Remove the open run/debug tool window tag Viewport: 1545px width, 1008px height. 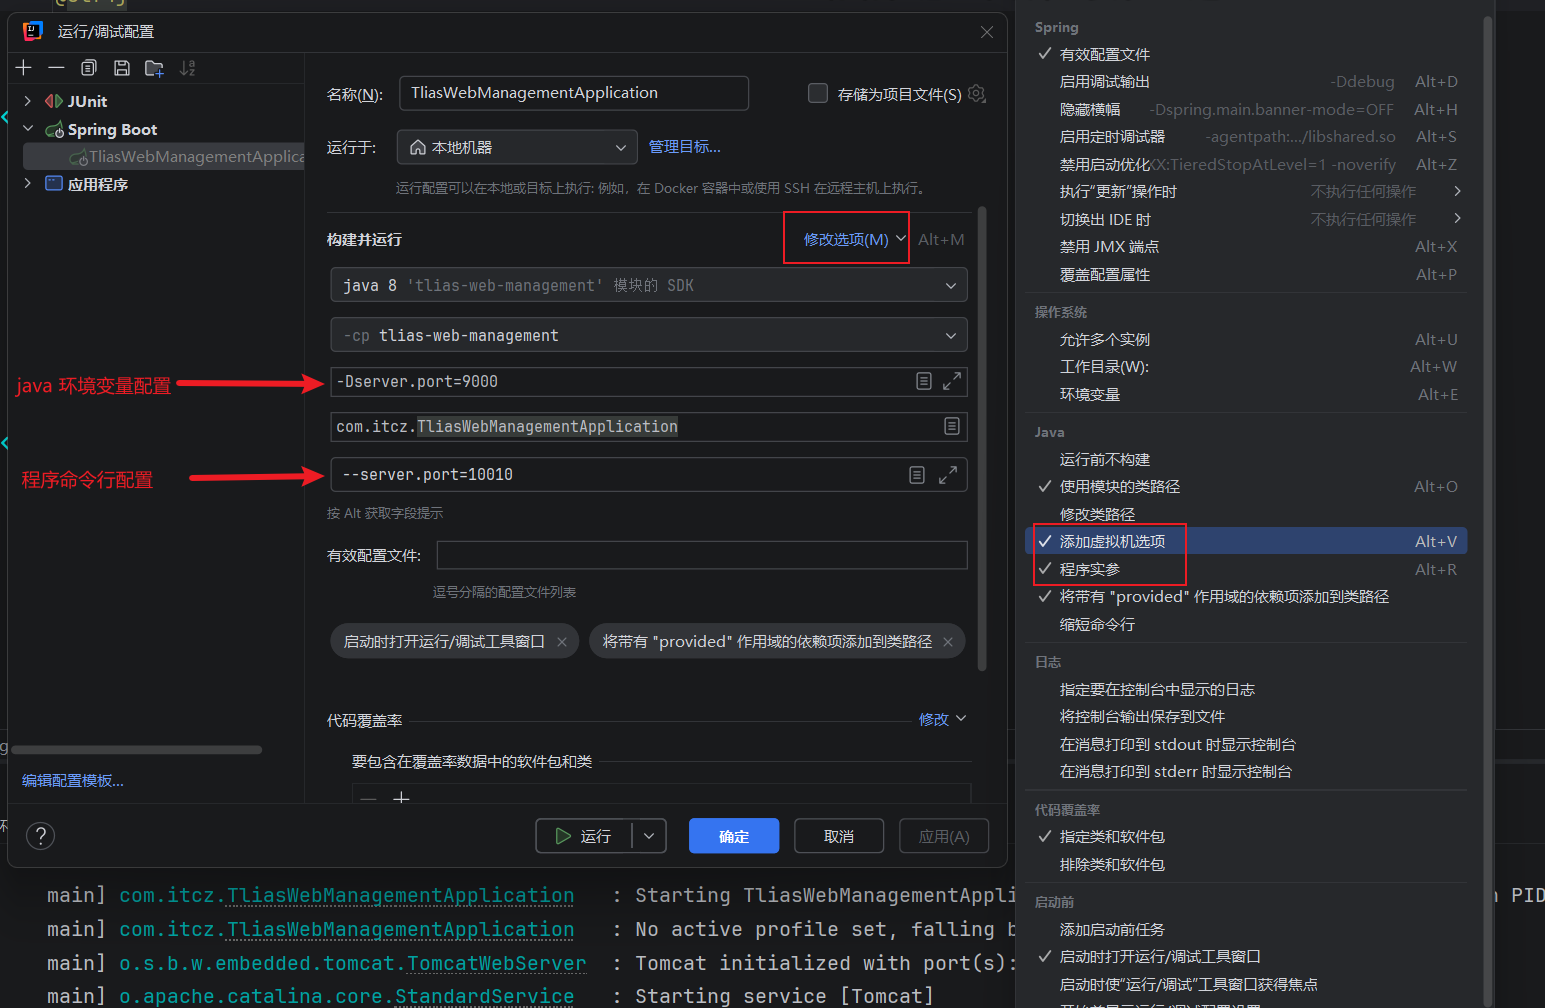562,642
